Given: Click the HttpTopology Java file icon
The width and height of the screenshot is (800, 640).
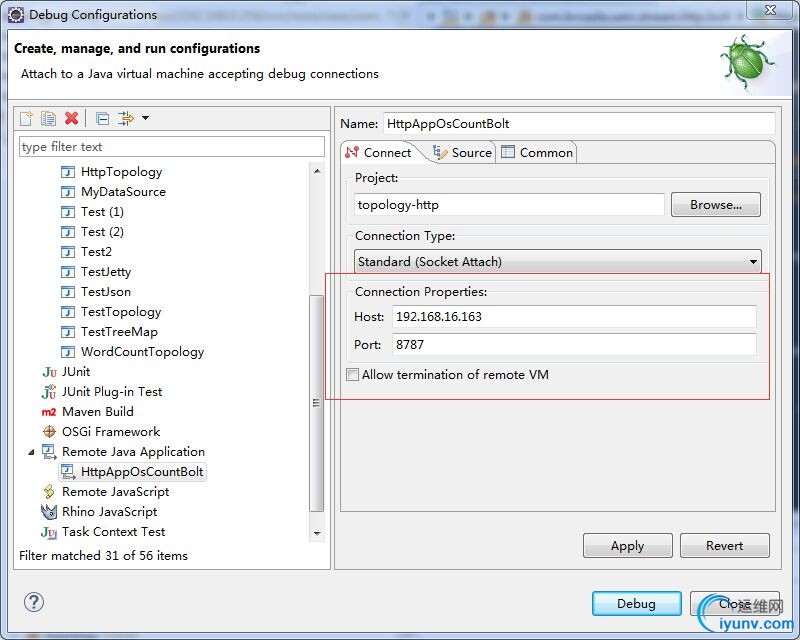Looking at the screenshot, I should point(68,172).
